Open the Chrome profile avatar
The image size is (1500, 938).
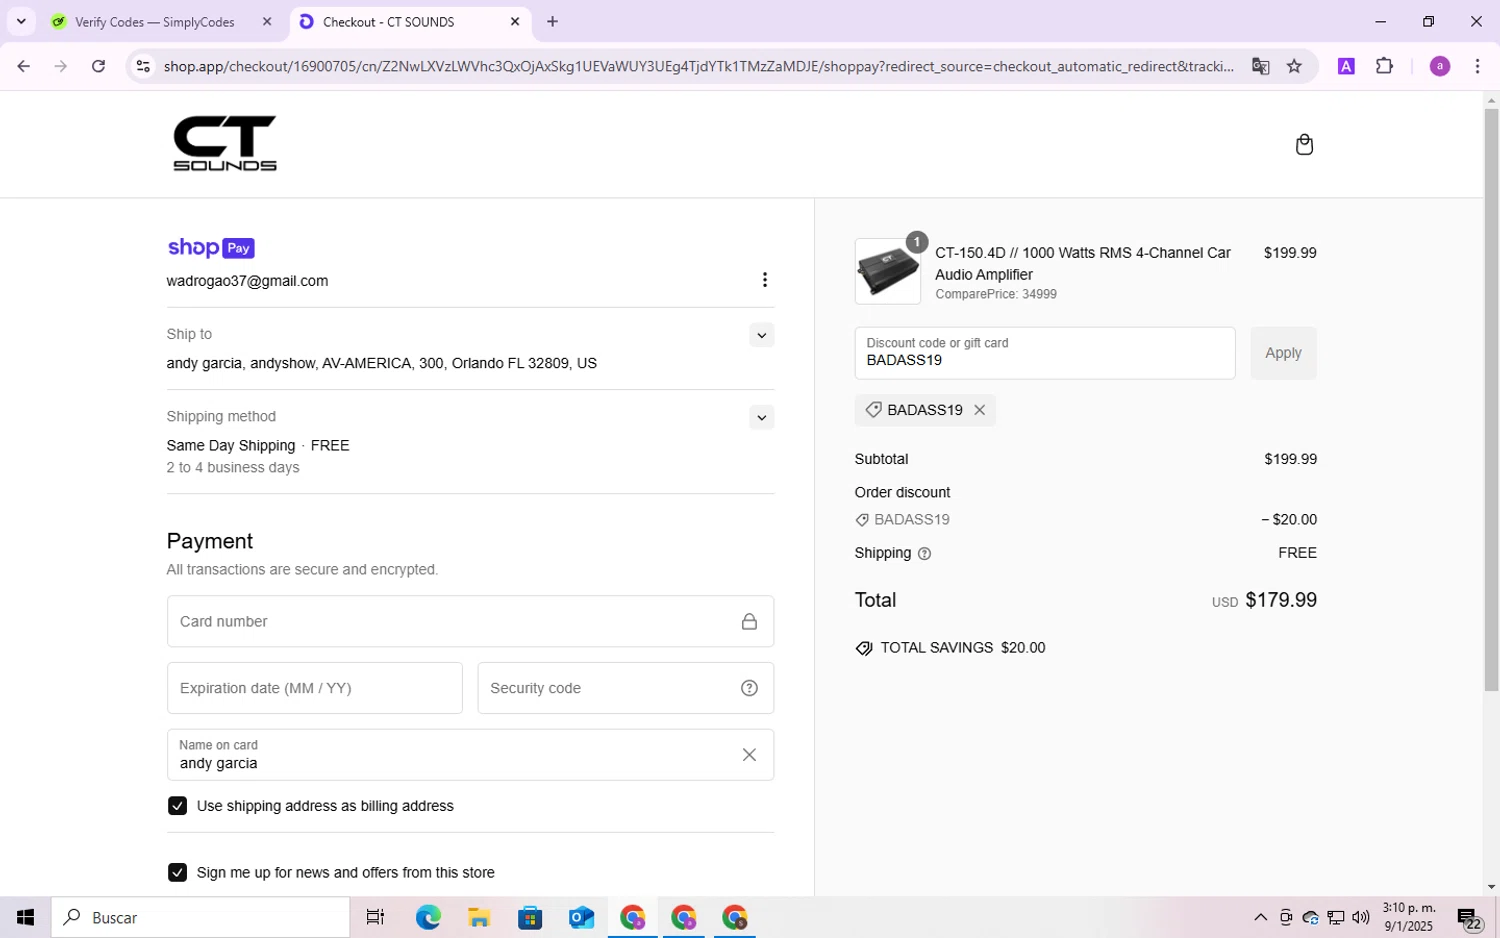(x=1440, y=66)
